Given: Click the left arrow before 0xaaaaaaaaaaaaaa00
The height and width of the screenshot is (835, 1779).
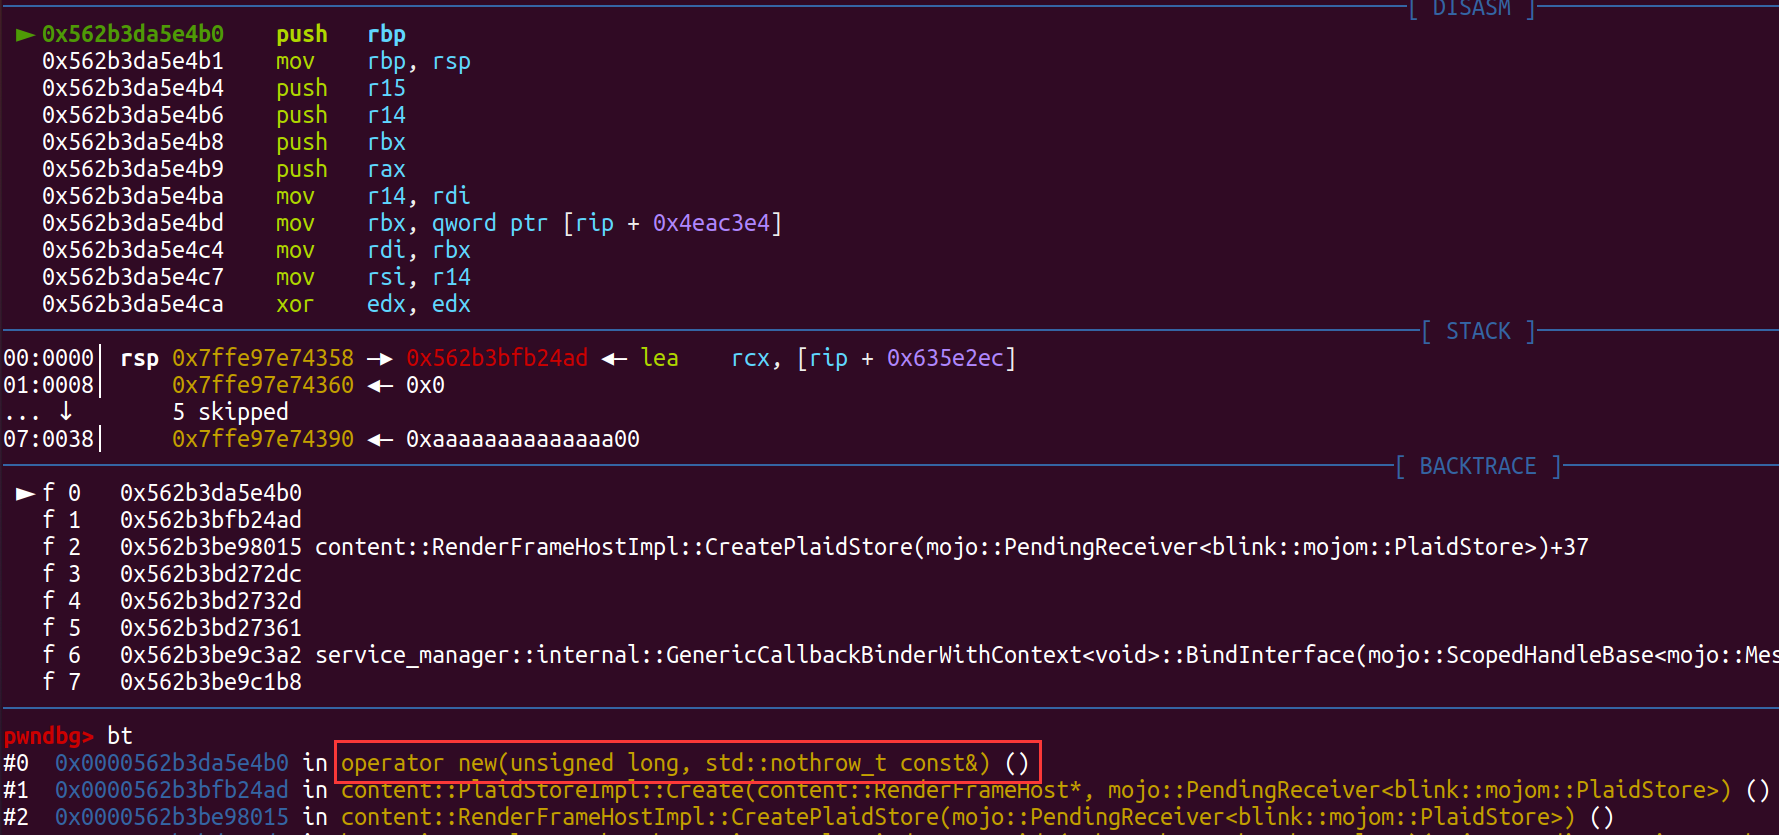Looking at the screenshot, I should (x=379, y=439).
